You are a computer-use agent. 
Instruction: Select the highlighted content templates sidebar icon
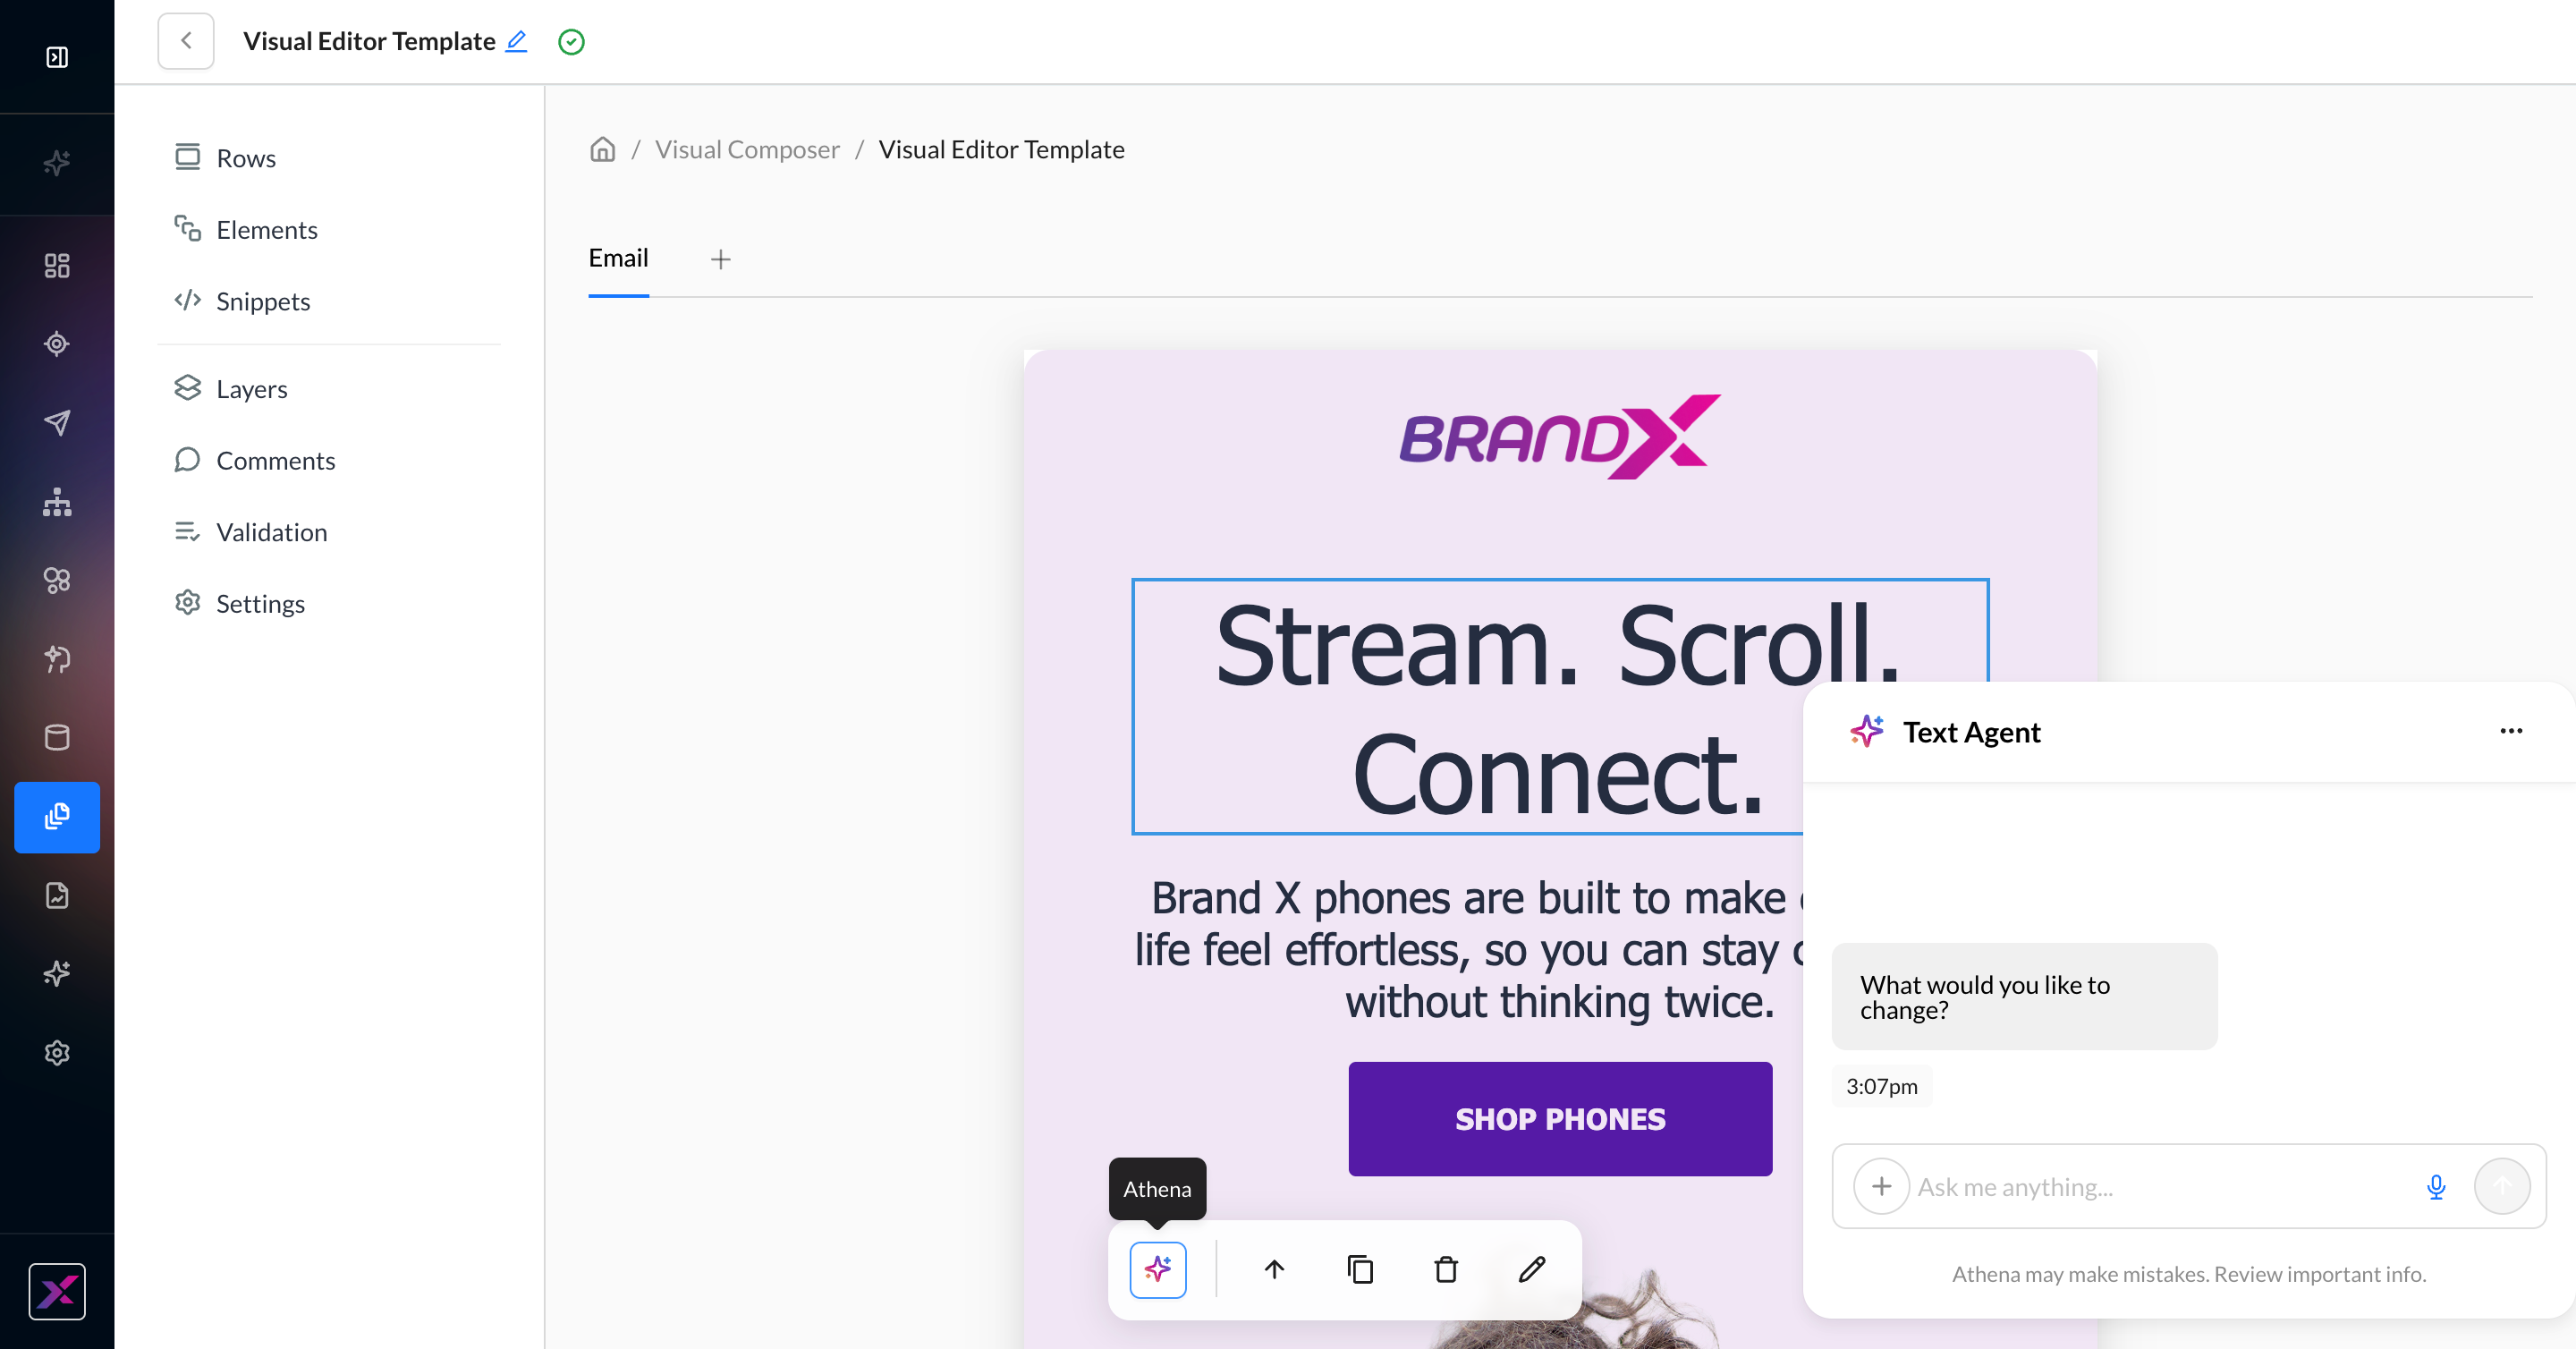(57, 817)
